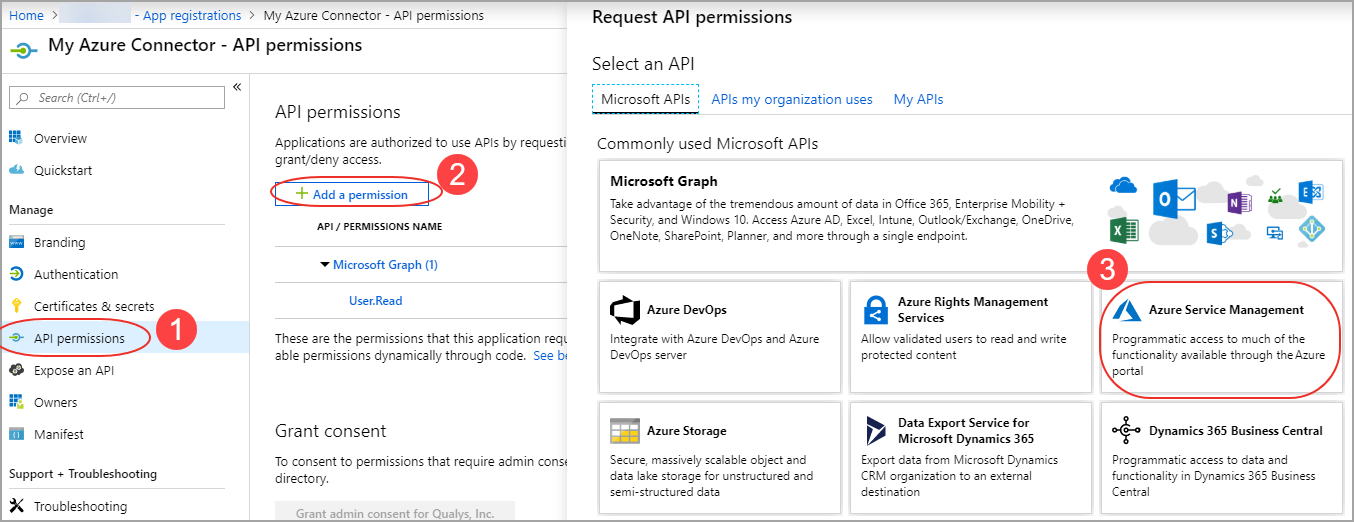Click the Azure Storage table icon
This screenshot has height=522, width=1354.
(x=625, y=432)
